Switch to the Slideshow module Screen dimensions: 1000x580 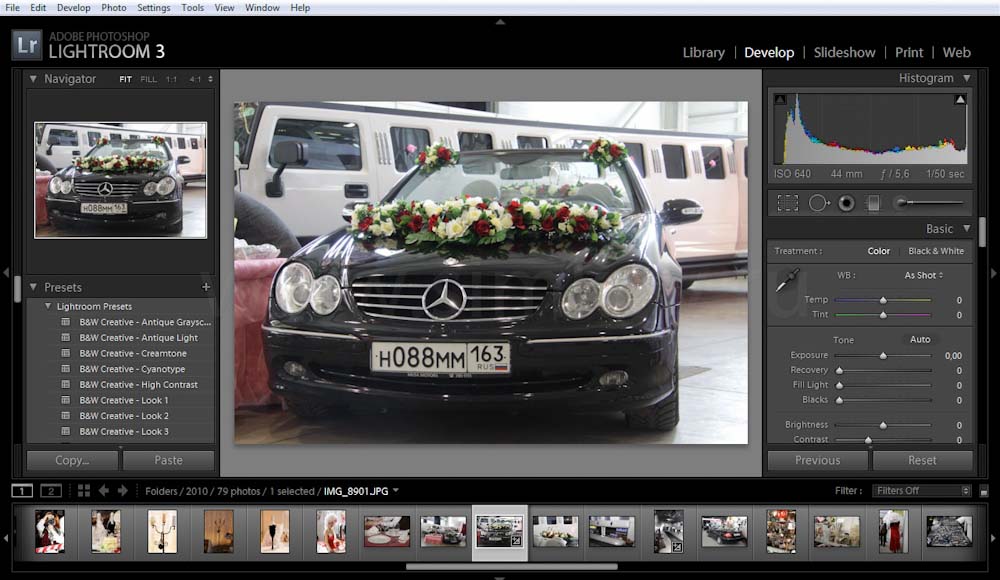pyautogui.click(x=844, y=53)
